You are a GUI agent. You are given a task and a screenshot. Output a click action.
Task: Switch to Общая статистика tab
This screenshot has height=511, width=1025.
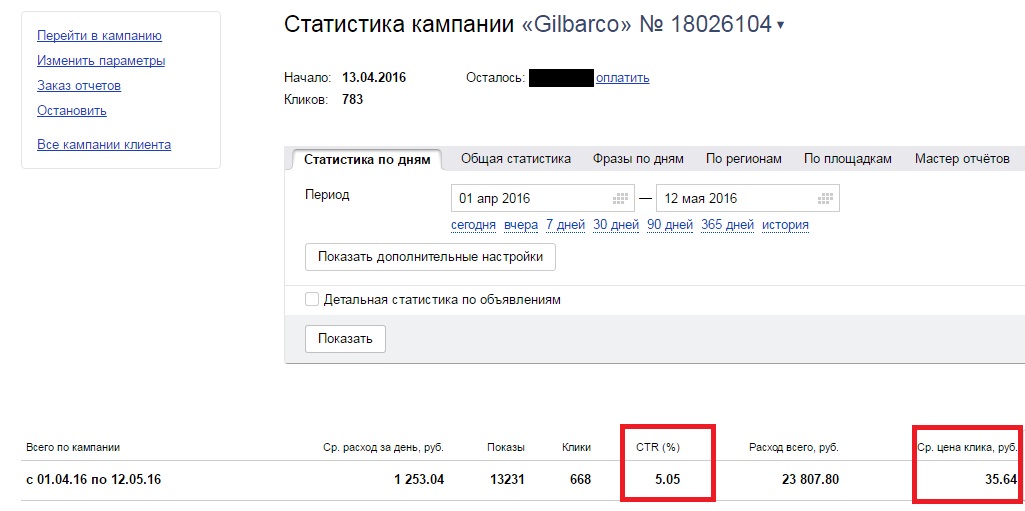click(x=516, y=159)
